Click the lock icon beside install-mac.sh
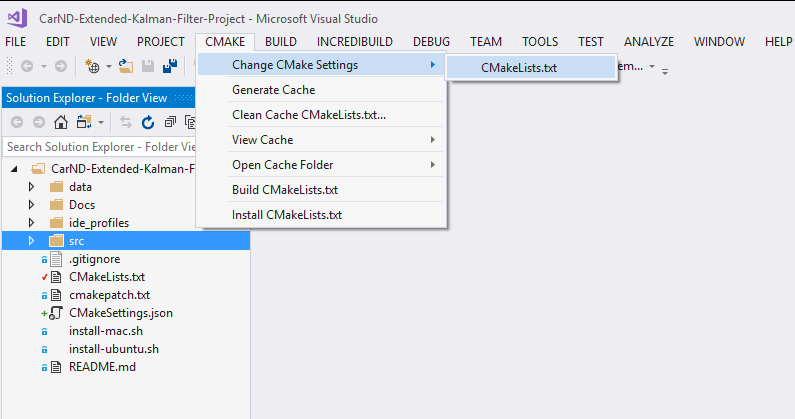This screenshot has height=419, width=795. click(44, 331)
